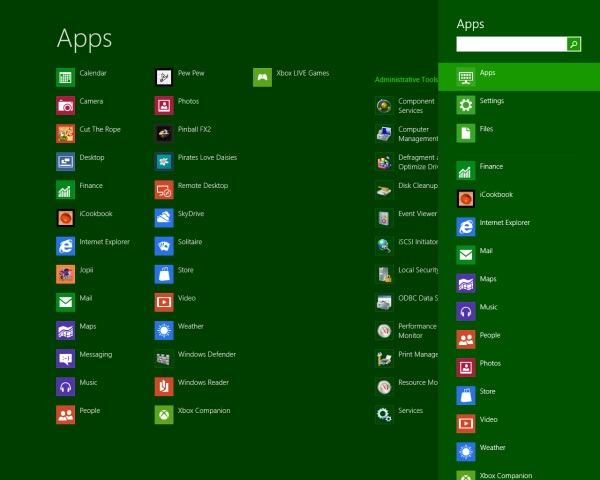The height and width of the screenshot is (480, 600).
Task: Search within Mail in side pane
Action: 519,255
